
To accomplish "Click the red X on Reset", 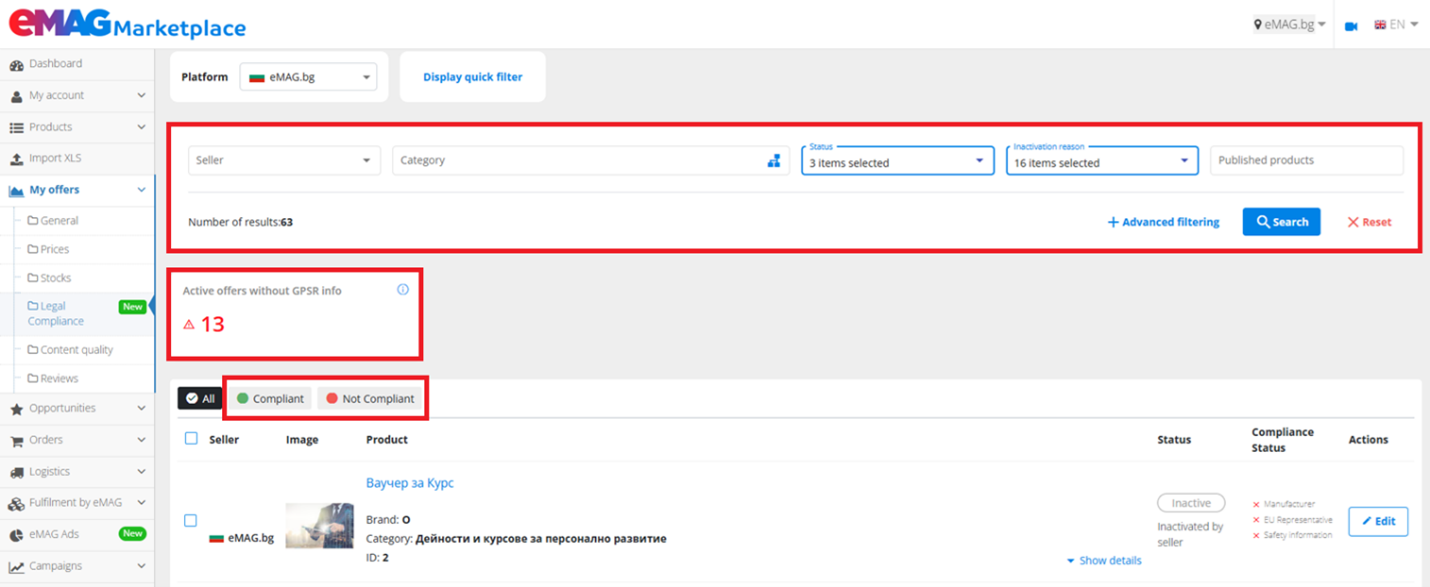I will point(1353,222).
